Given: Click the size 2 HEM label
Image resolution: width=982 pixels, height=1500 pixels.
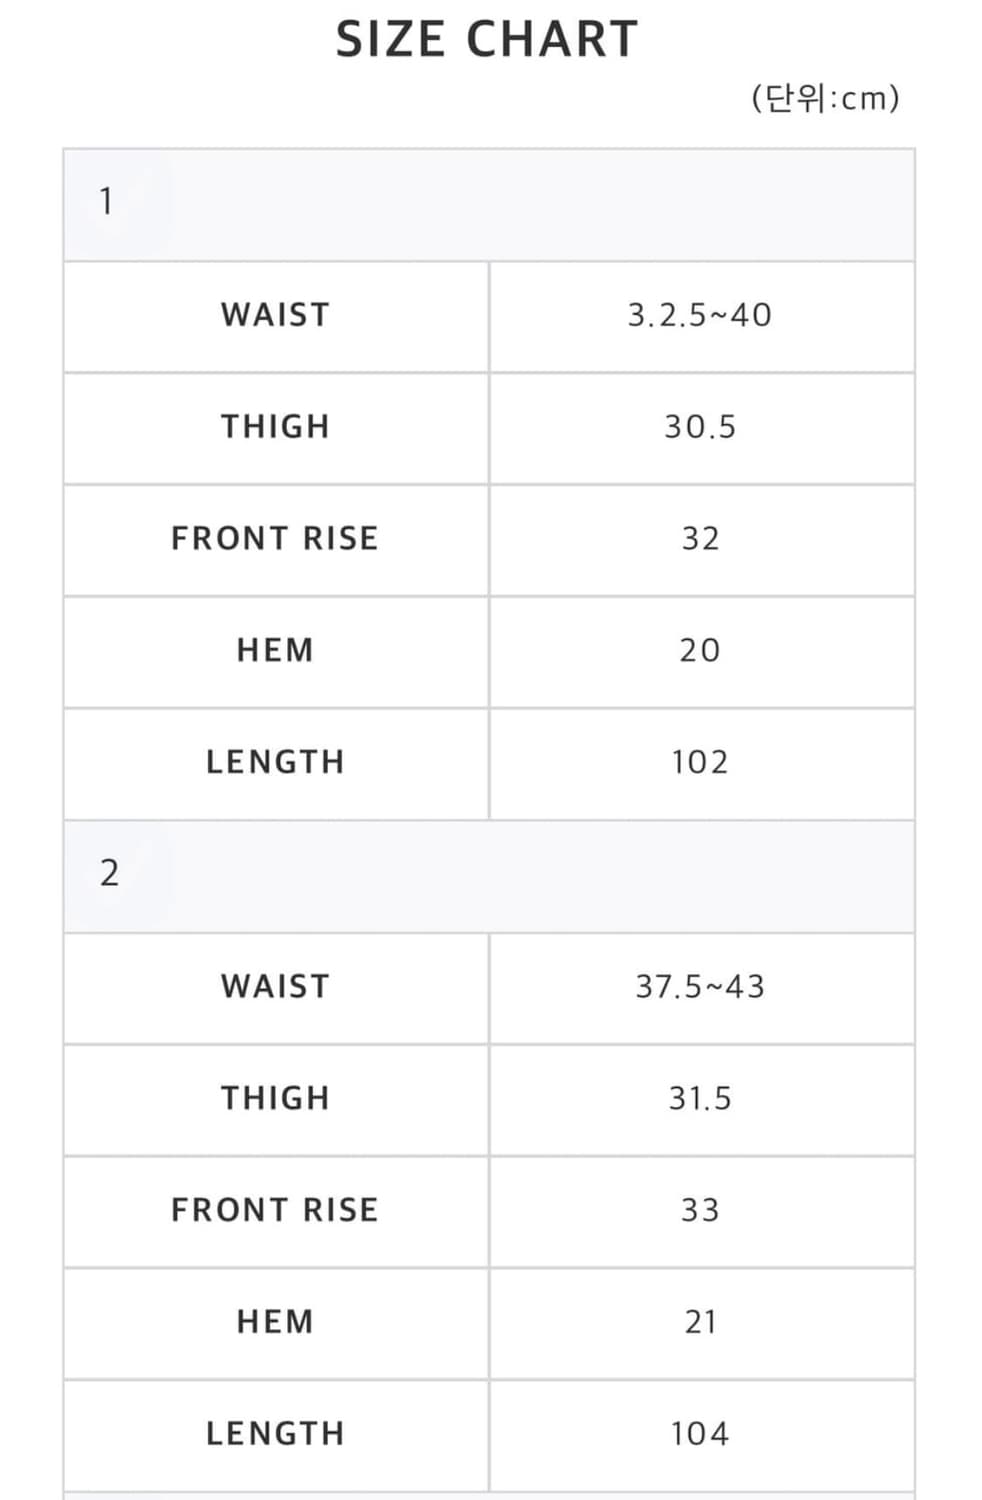Looking at the screenshot, I should [x=275, y=1323].
